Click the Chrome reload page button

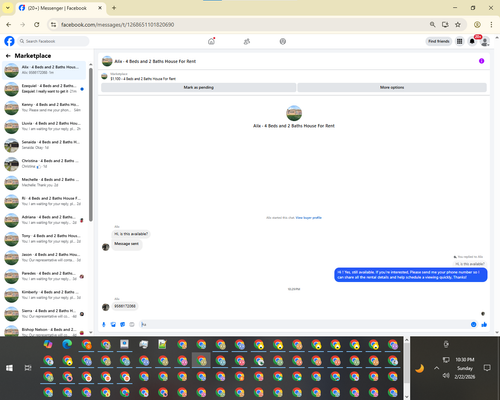point(37,24)
